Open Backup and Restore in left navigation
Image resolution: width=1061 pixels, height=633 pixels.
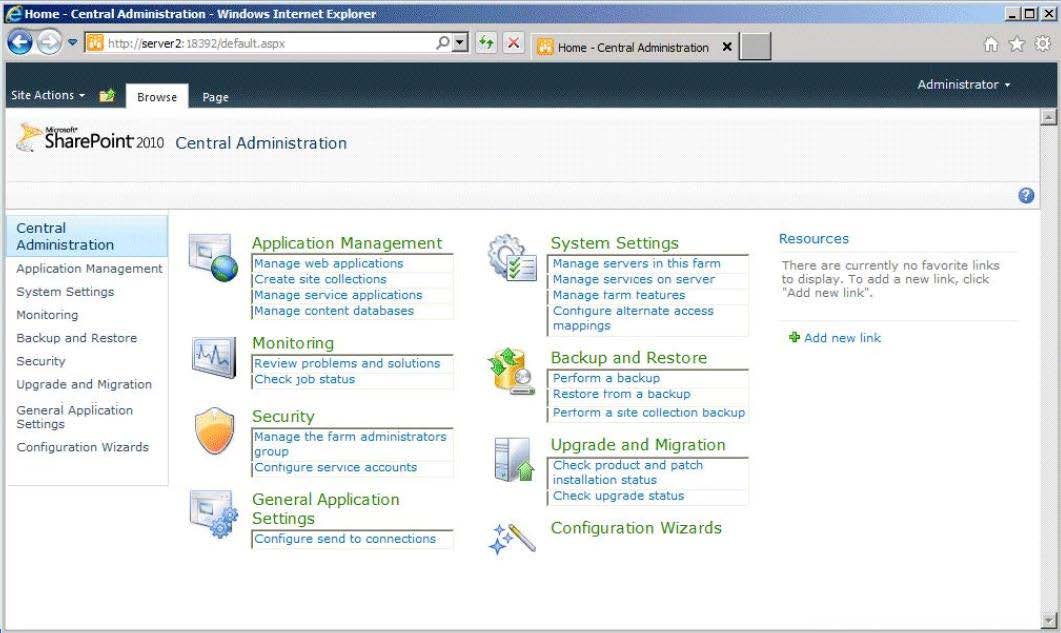point(76,338)
